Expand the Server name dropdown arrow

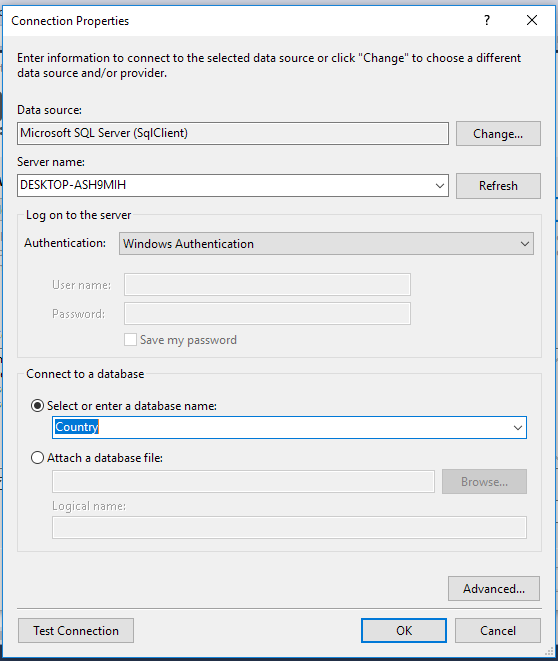(x=440, y=186)
